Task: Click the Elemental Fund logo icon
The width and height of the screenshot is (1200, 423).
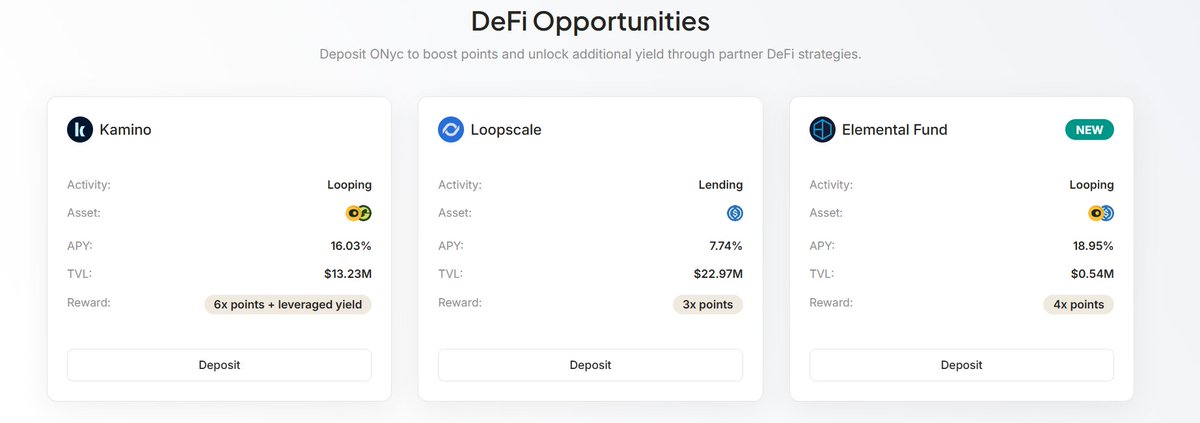Action: pyautogui.click(x=822, y=129)
